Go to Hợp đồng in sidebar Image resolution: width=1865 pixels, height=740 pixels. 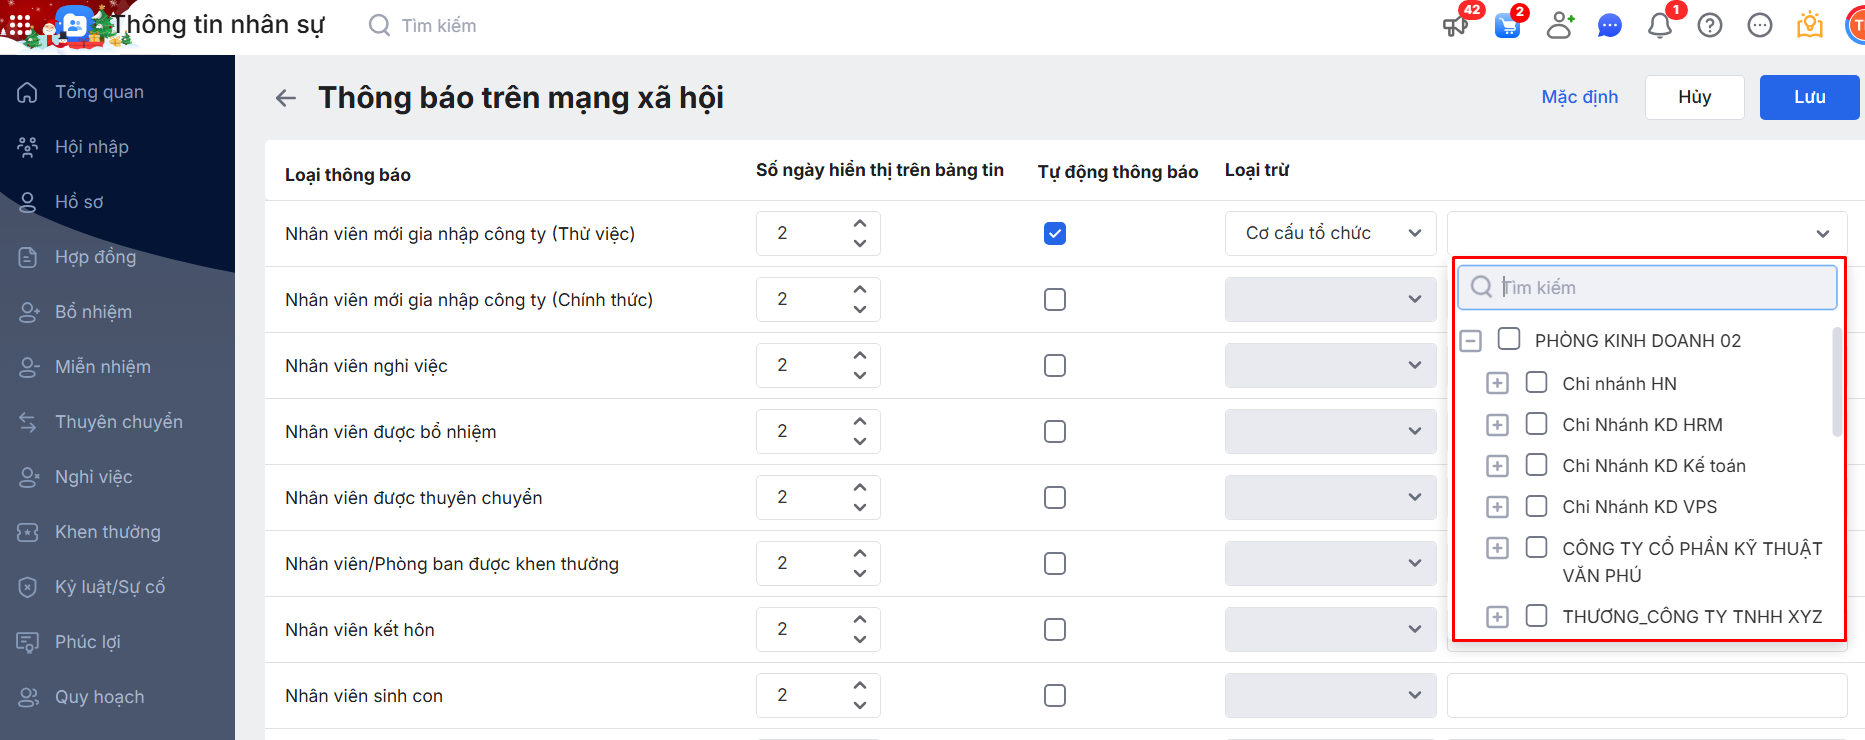[95, 257]
